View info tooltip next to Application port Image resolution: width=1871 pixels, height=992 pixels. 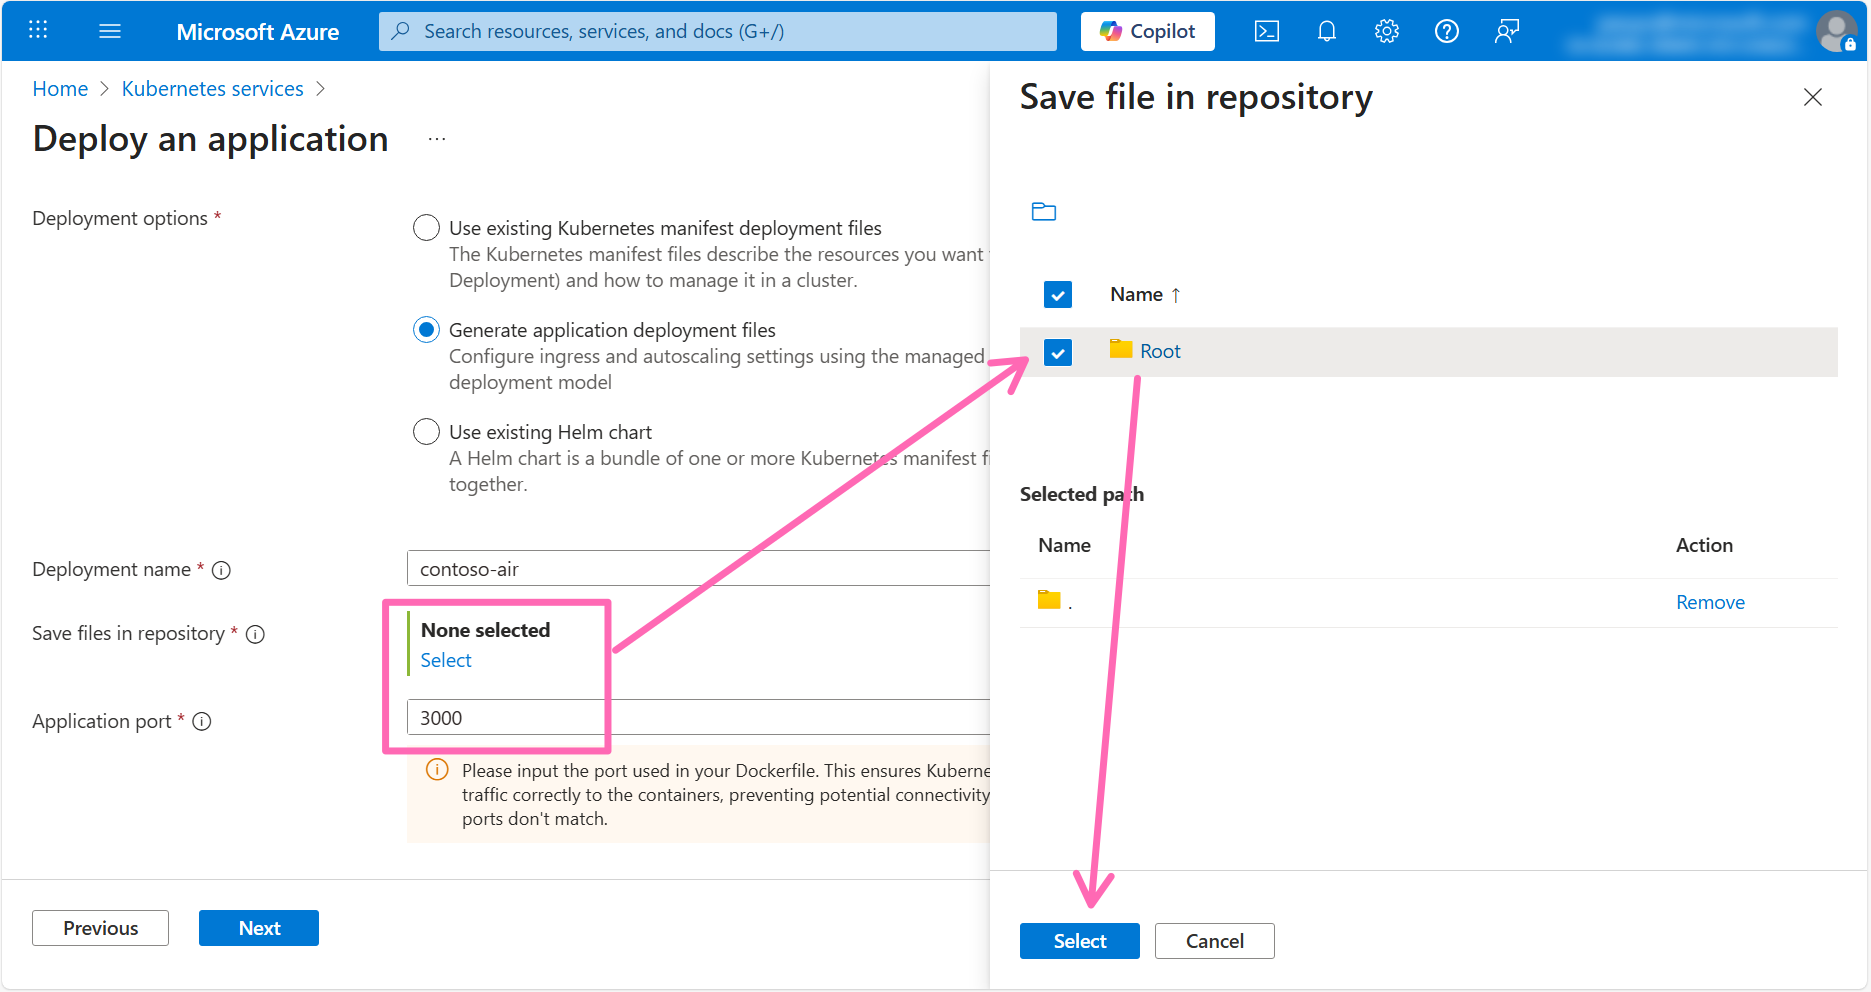pyautogui.click(x=202, y=721)
